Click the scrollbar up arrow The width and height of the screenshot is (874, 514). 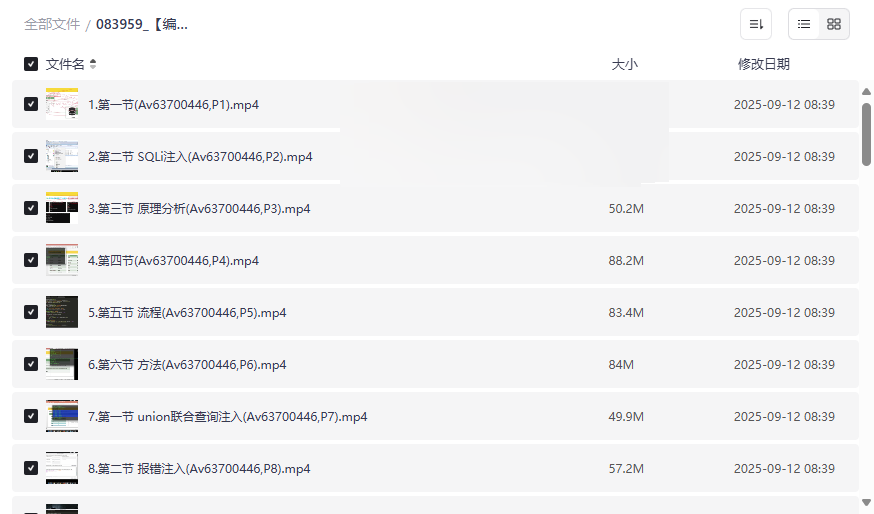click(x=866, y=91)
